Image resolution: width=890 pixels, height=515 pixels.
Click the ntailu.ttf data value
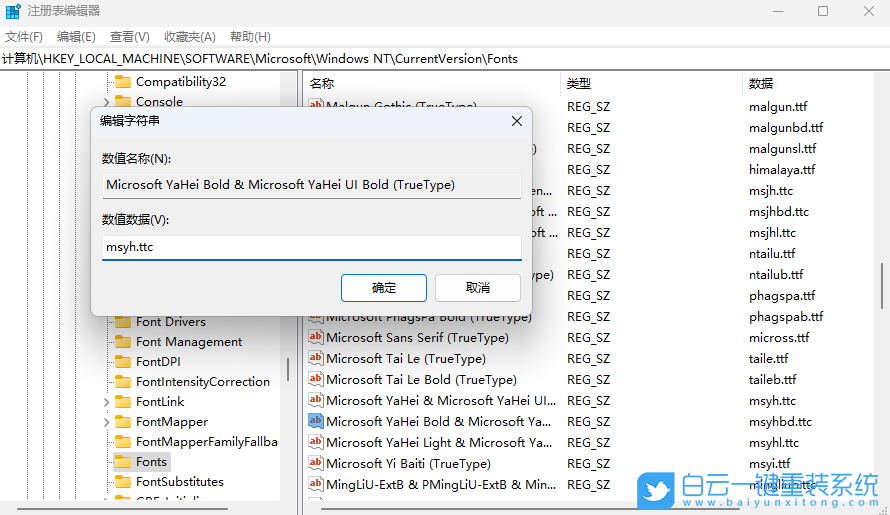click(772, 253)
